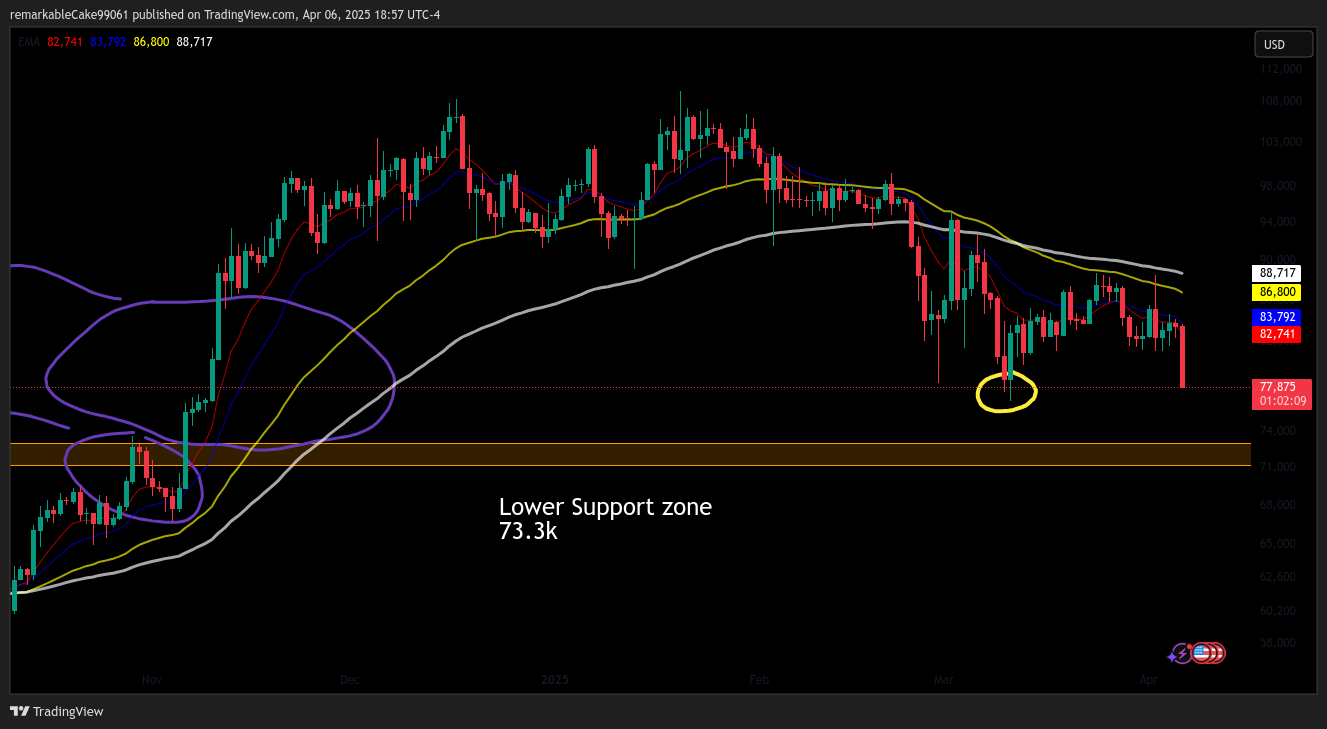Viewport: 1327px width, 729px height.
Task: Click the Feb label on time axis
Action: coord(759,680)
